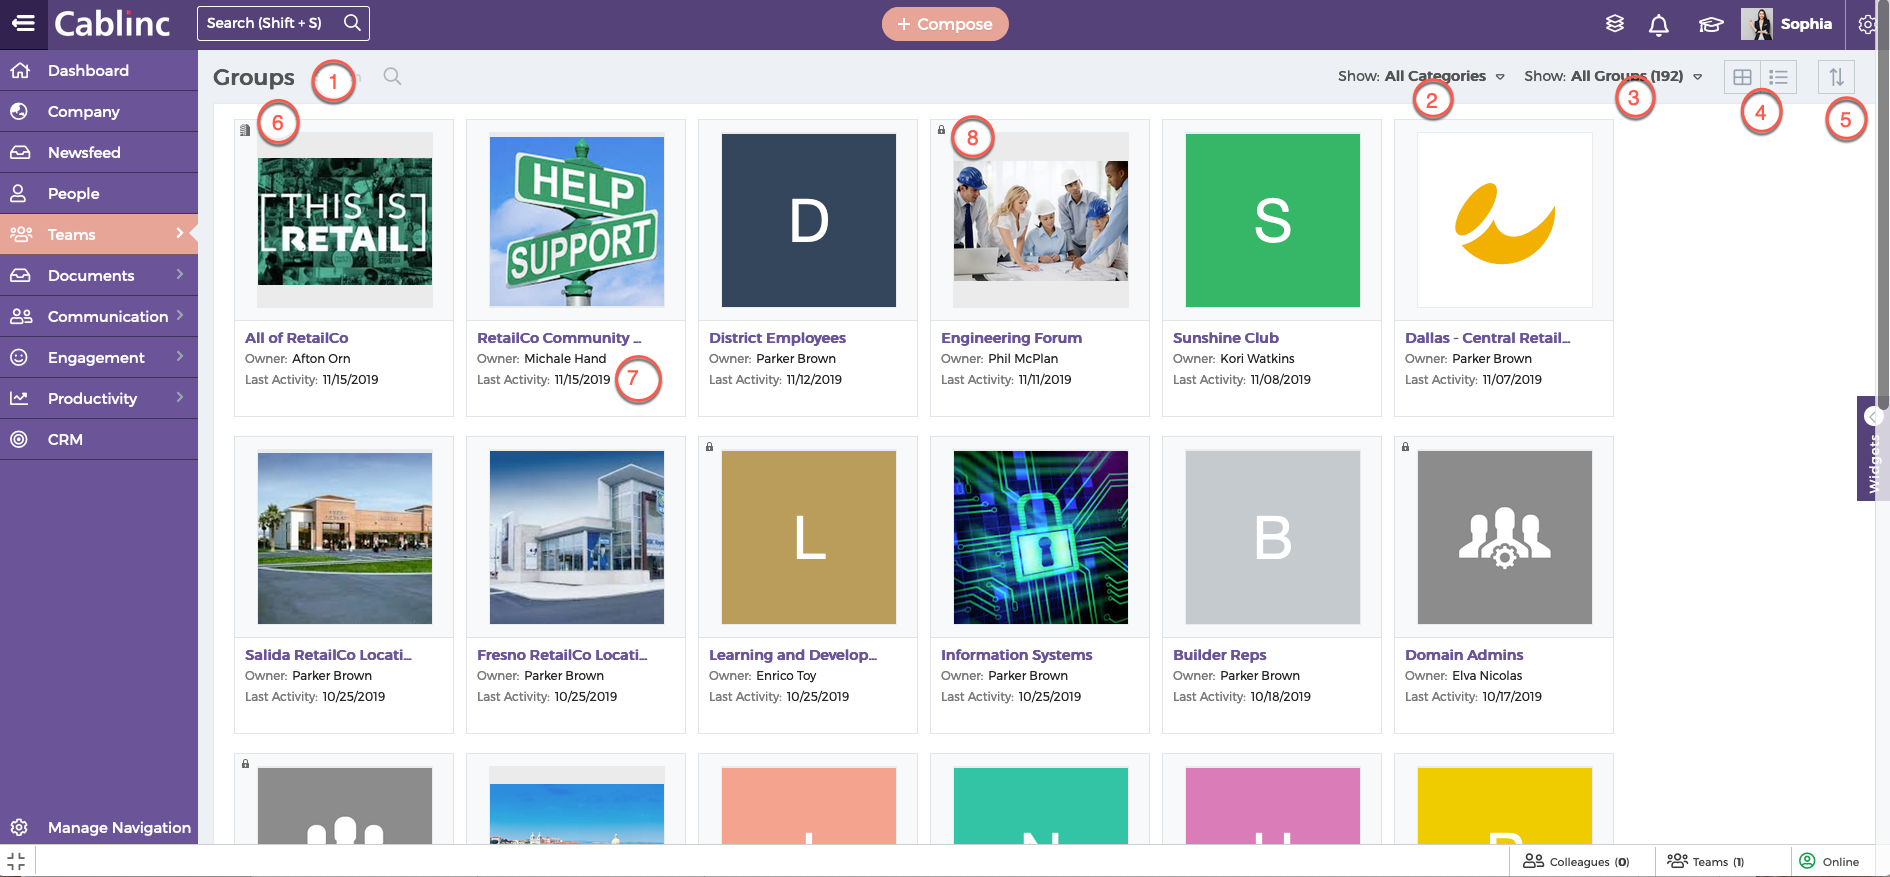Expand the Communication menu chevron

pyautogui.click(x=180, y=315)
